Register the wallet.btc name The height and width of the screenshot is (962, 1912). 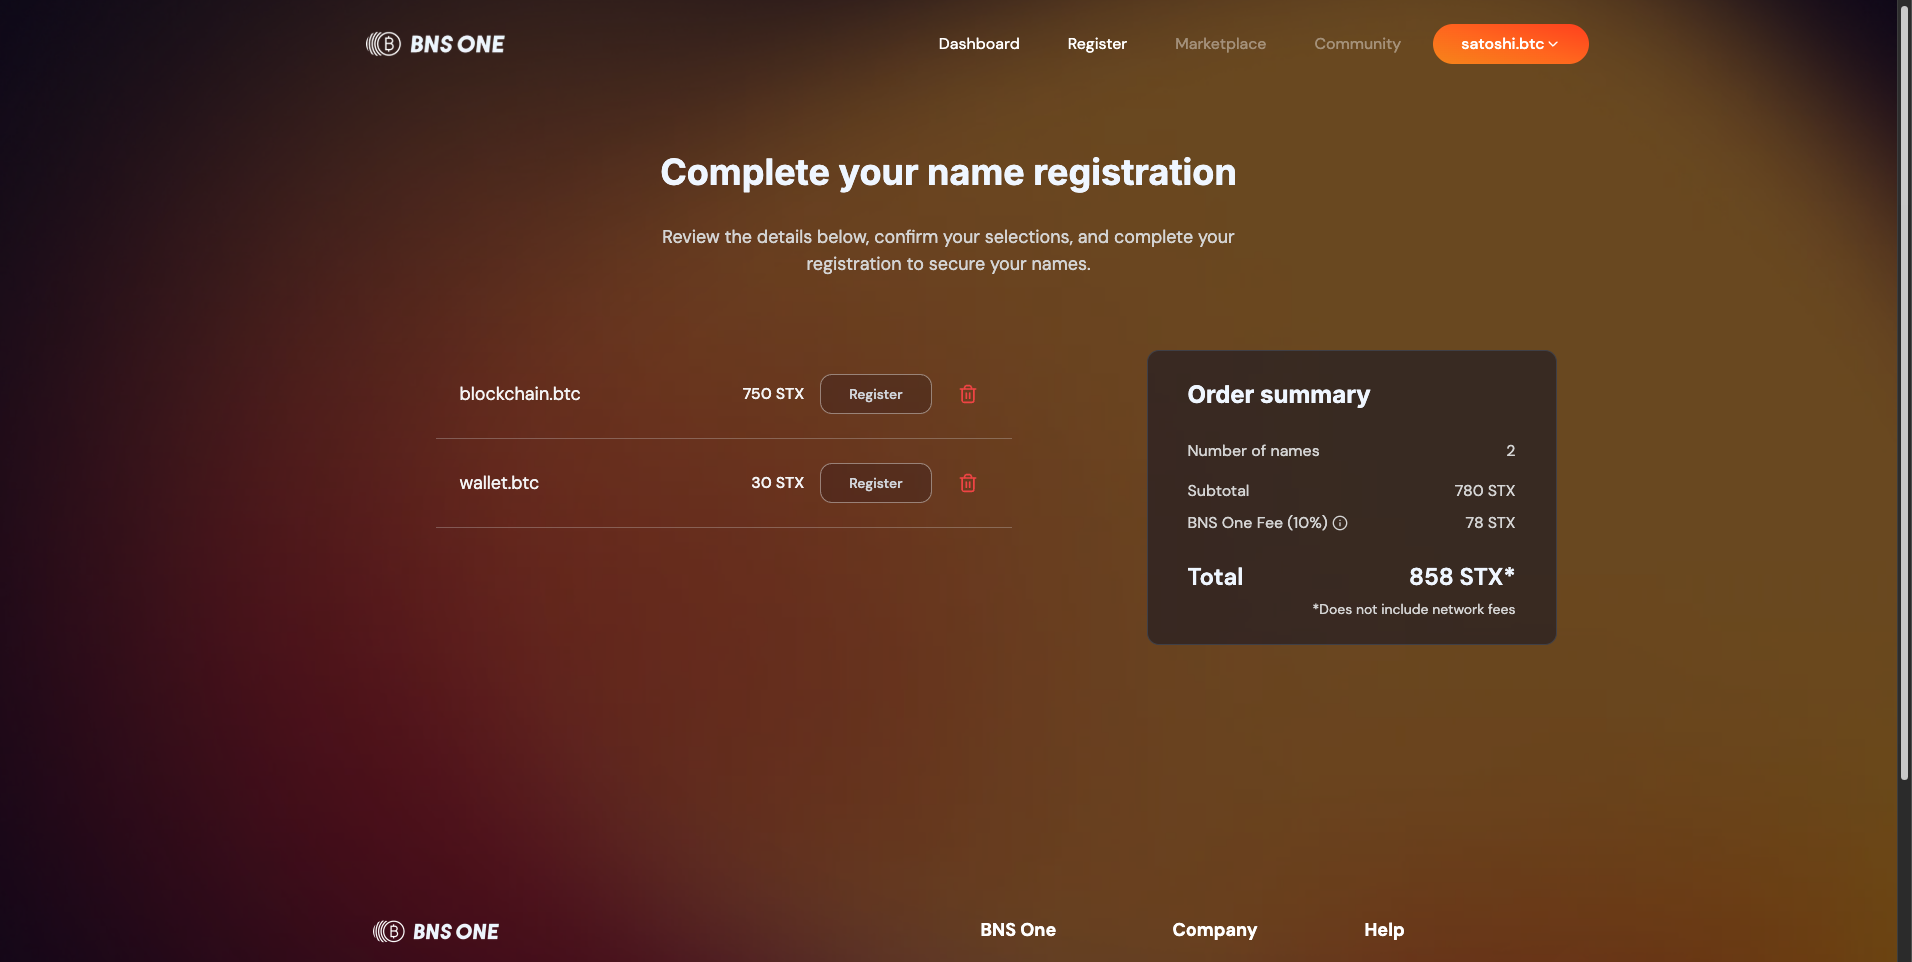pyautogui.click(x=876, y=483)
